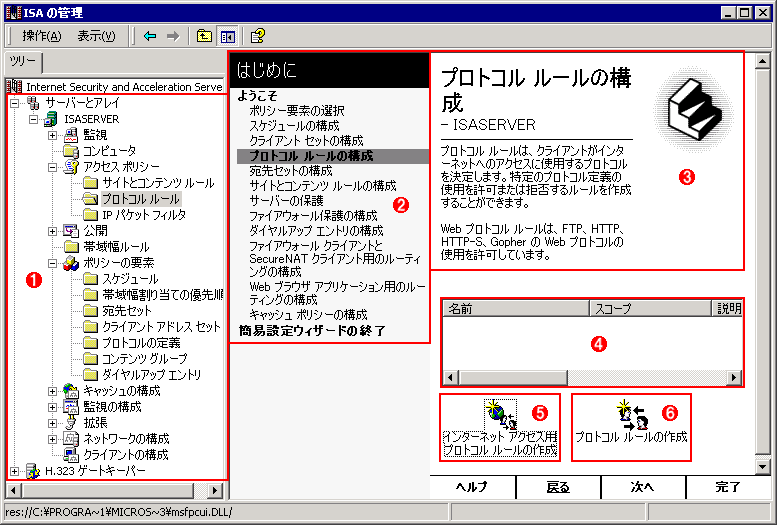Viewport: 777px width, 525px height.
Task: Click the Up one level folder icon
Action: [x=204, y=36]
